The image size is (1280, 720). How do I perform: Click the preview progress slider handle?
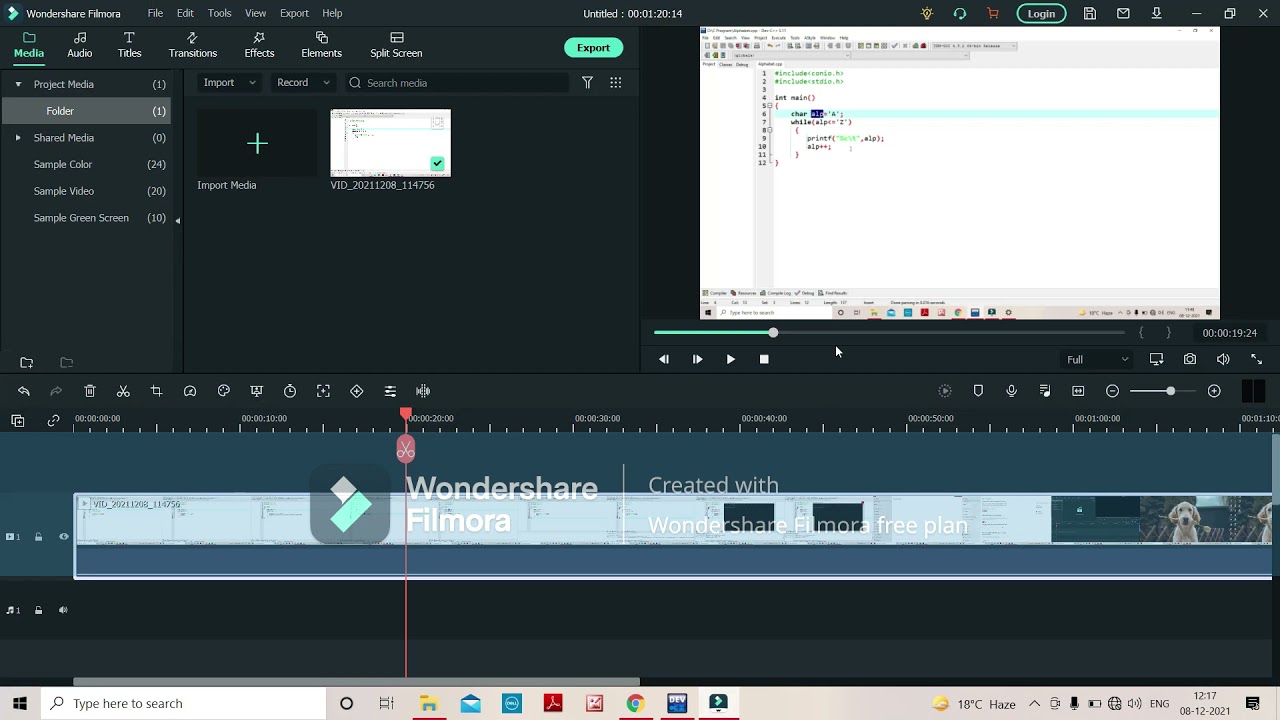773,332
